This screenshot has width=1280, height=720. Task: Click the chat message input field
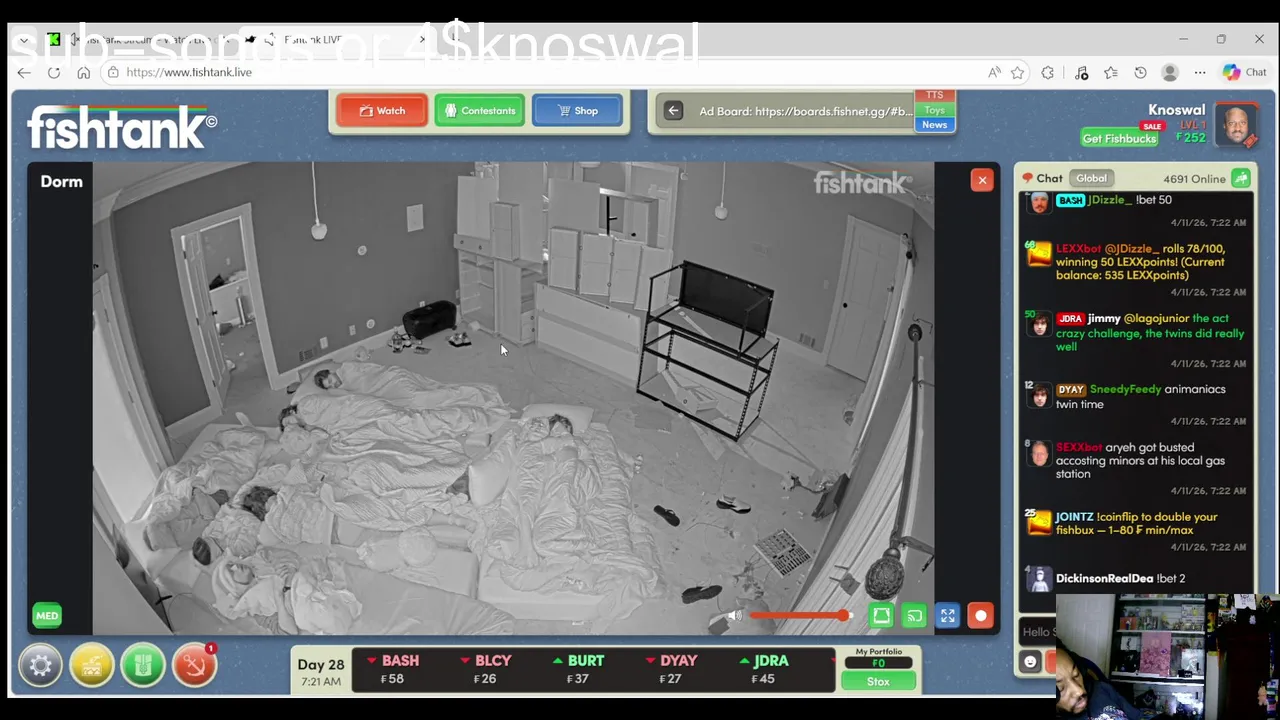tap(1038, 632)
